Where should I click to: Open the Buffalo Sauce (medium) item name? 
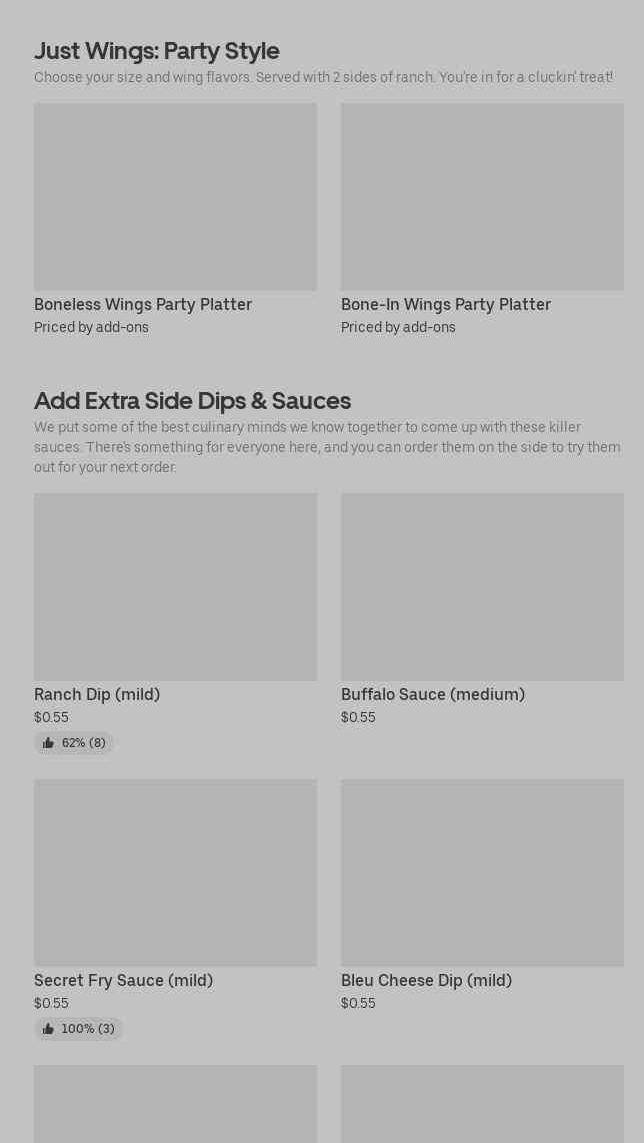(x=433, y=694)
